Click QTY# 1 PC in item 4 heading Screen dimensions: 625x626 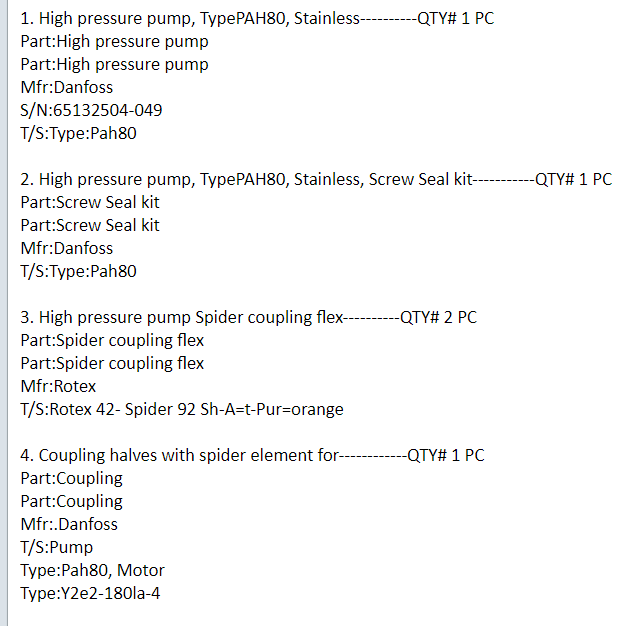446,455
